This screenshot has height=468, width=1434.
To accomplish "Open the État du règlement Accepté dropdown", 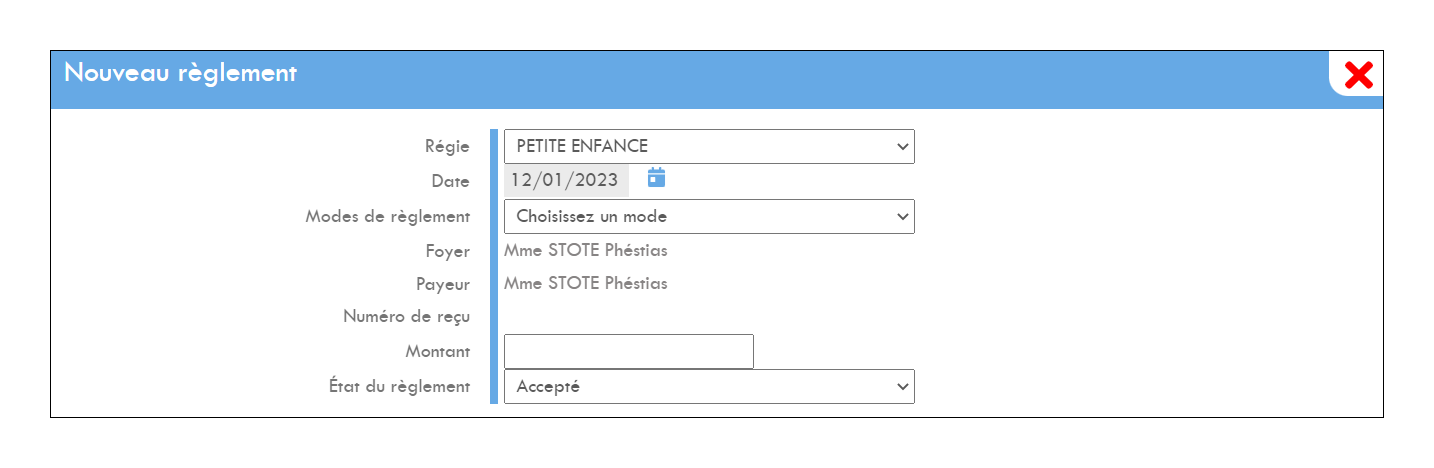I will (709, 386).
